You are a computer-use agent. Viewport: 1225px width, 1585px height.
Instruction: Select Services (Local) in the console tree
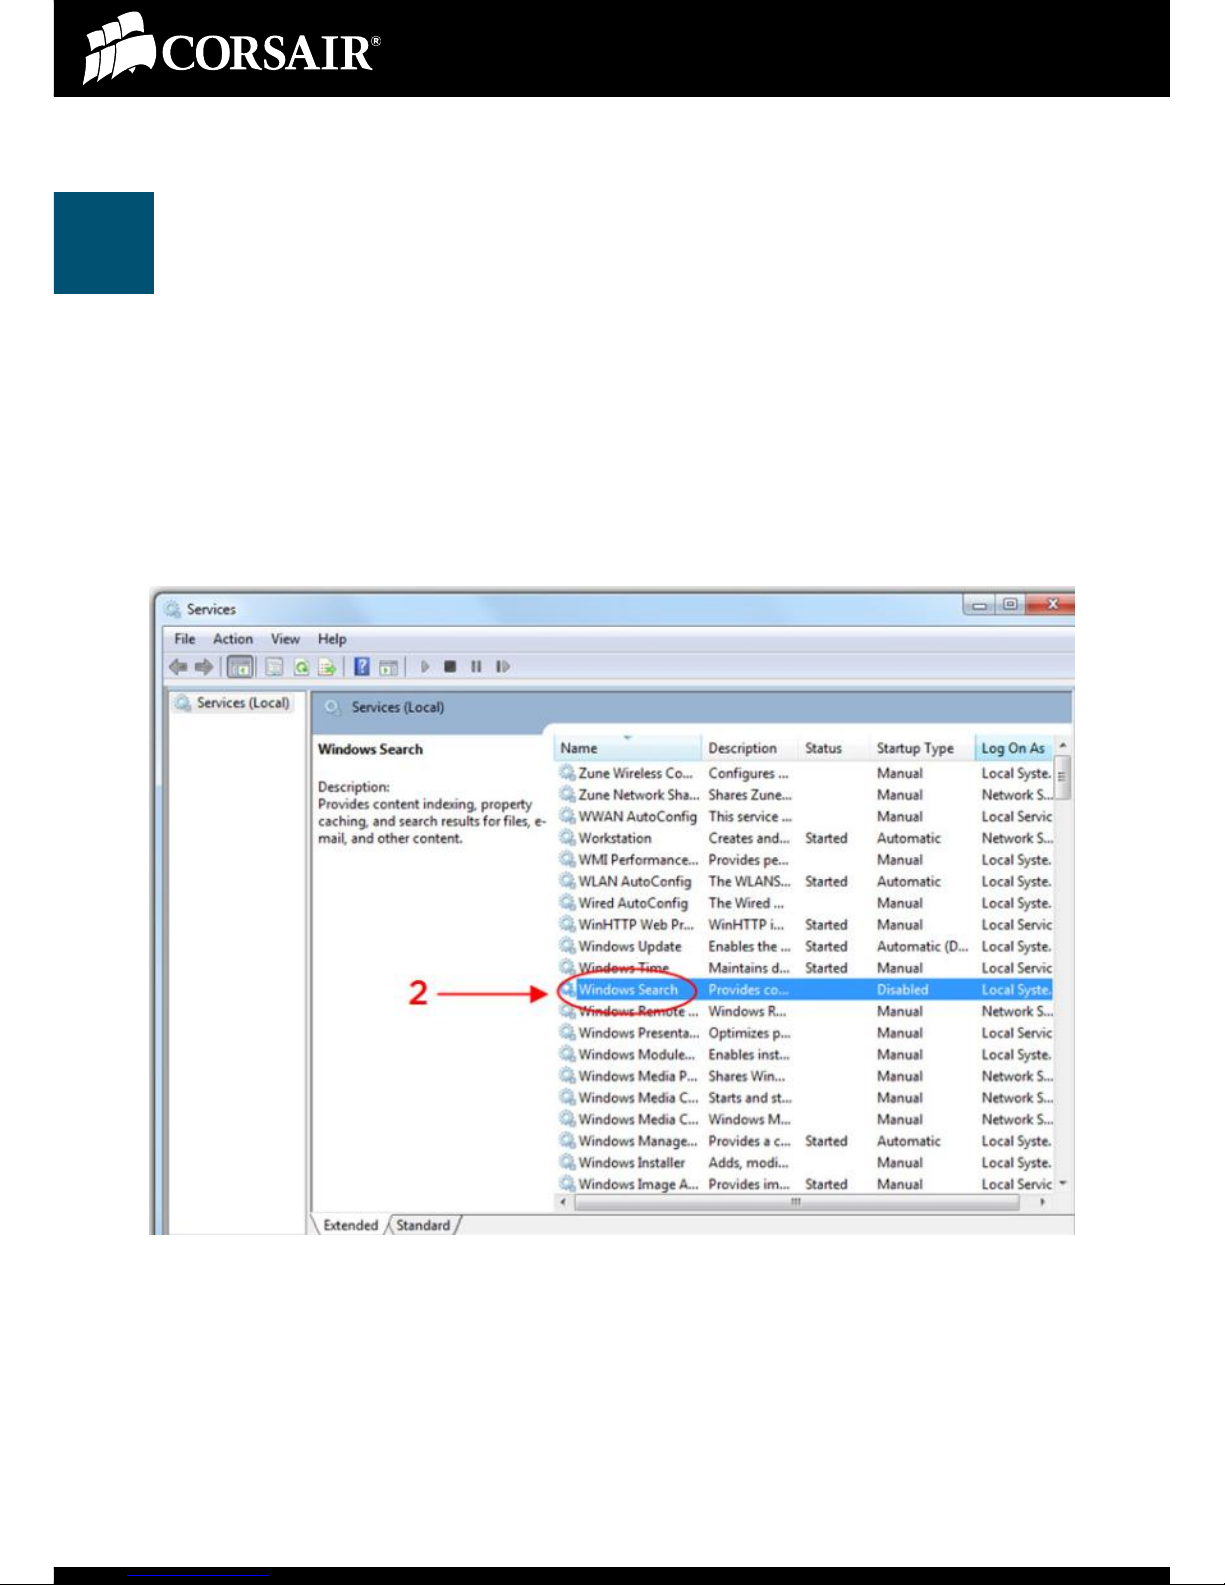(x=242, y=703)
